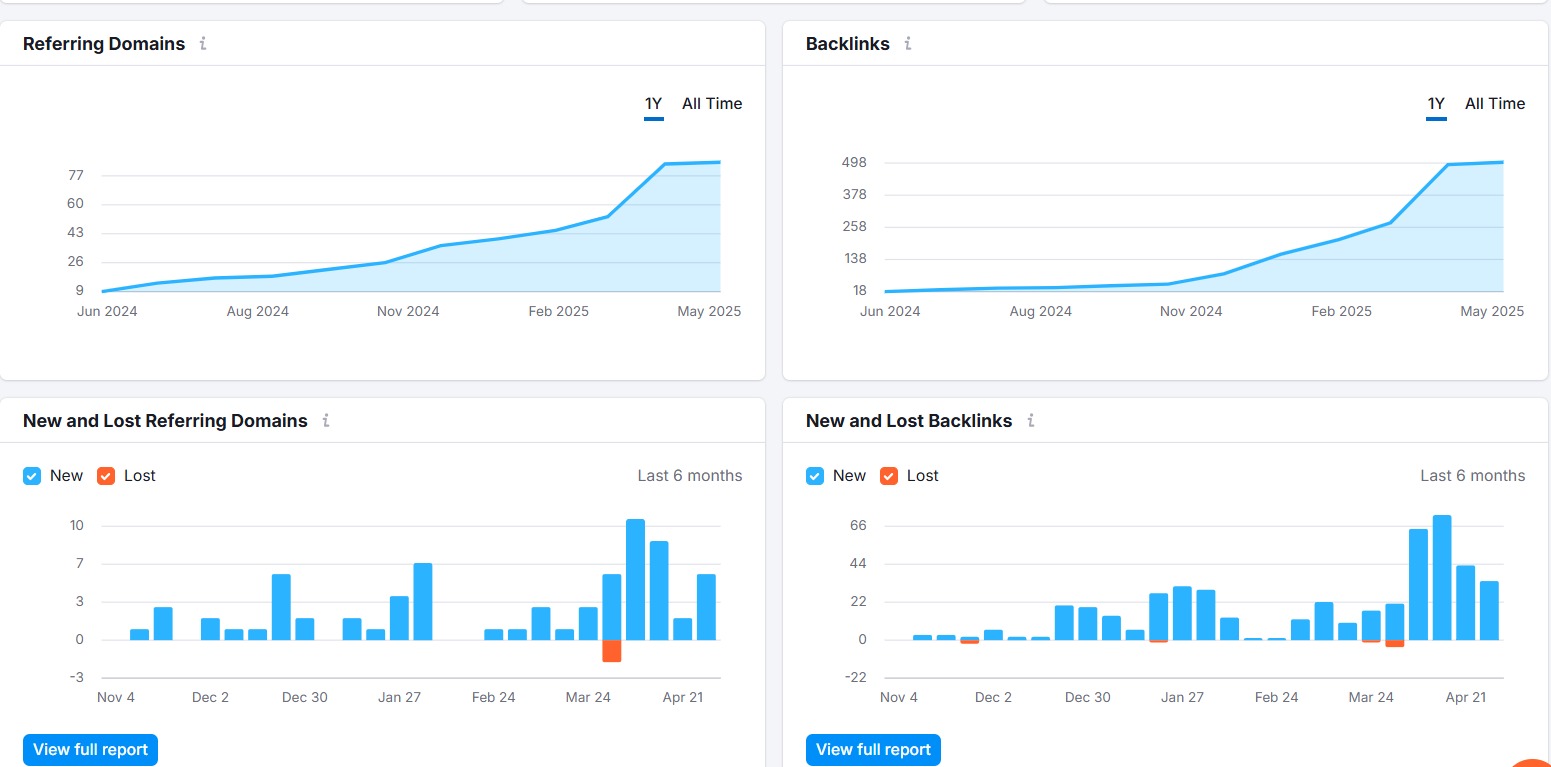Image resolution: width=1551 pixels, height=767 pixels.
Task: Open info tooltip for New and Lost Referring Domains
Action: 326,421
